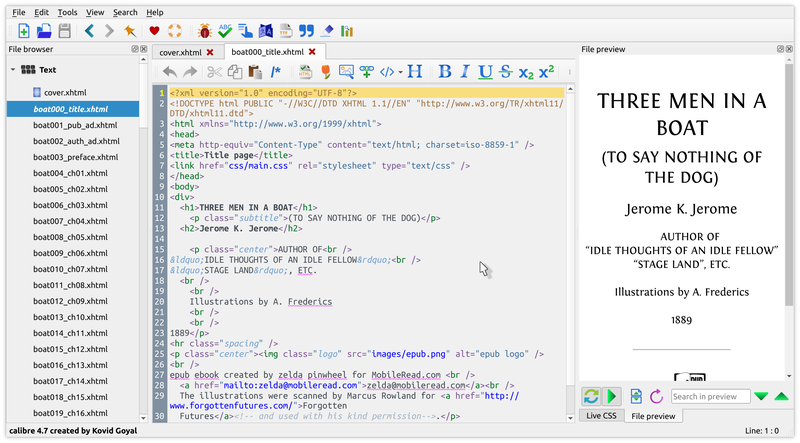This screenshot has width=800, height=443.
Task: Close the File browser panel
Action: (x=146, y=49)
